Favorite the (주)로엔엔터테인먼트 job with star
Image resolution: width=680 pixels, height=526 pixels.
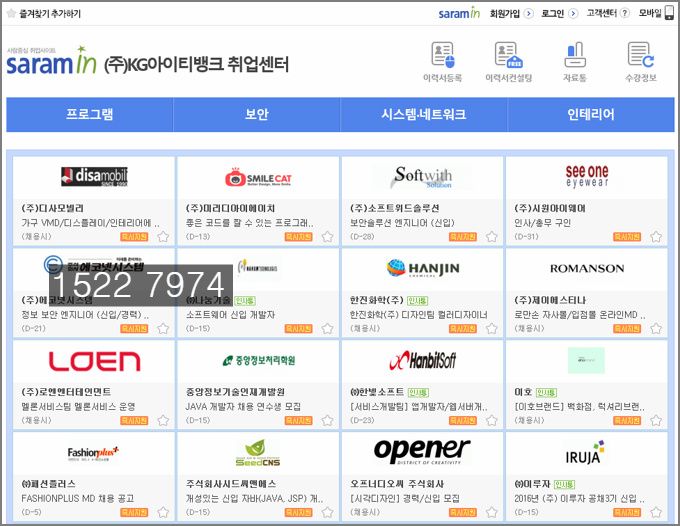point(163,421)
